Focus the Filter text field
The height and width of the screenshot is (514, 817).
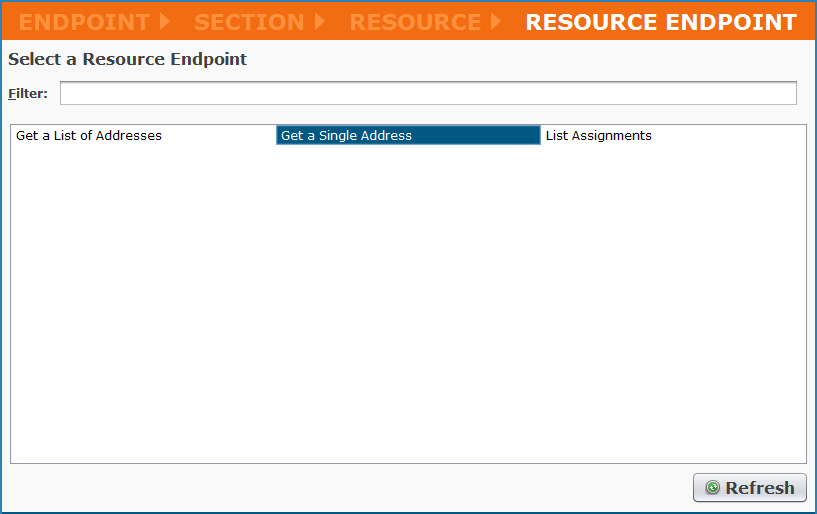pyautogui.click(x=428, y=93)
